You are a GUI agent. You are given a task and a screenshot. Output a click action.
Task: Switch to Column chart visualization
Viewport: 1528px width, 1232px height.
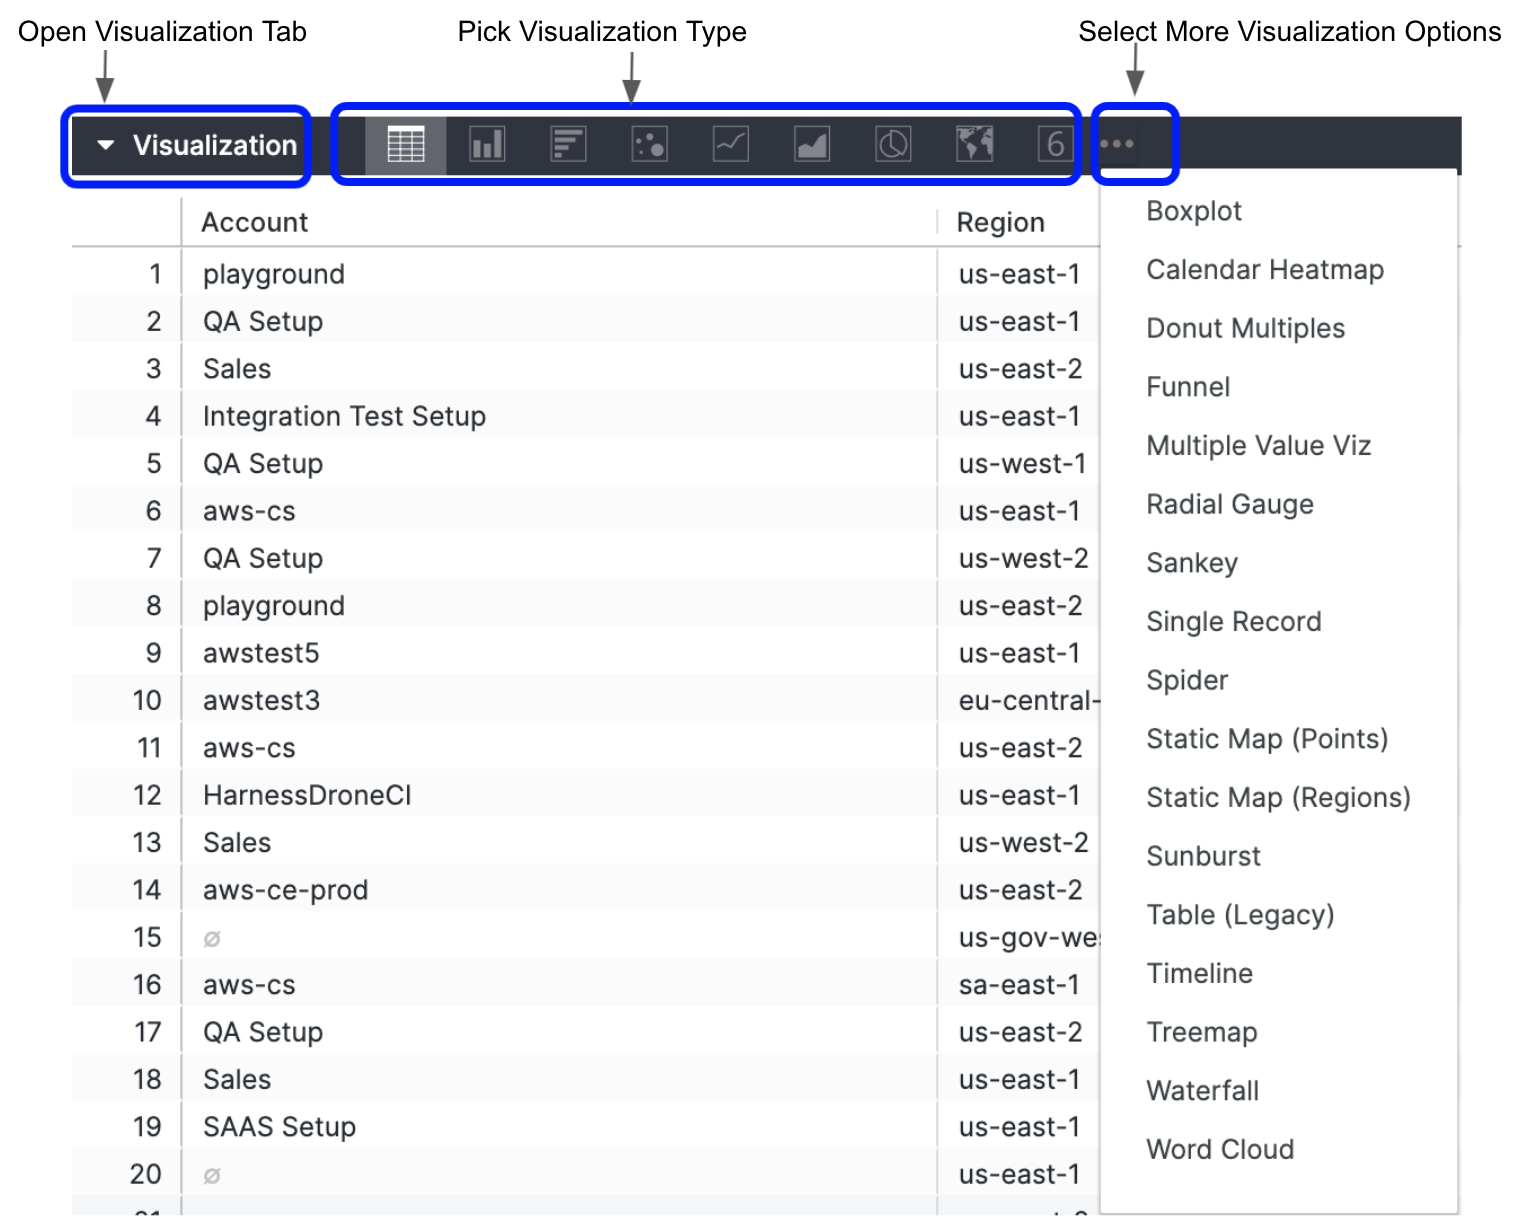click(487, 145)
